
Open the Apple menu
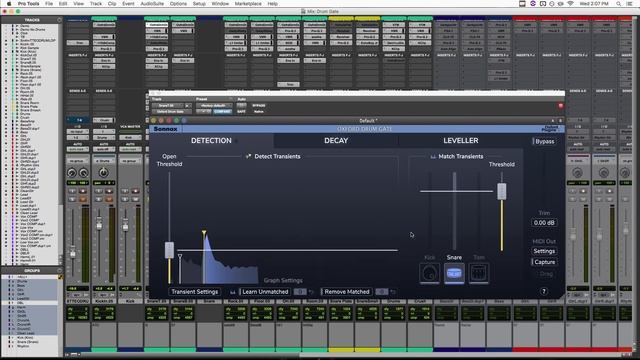[x=9, y=4]
